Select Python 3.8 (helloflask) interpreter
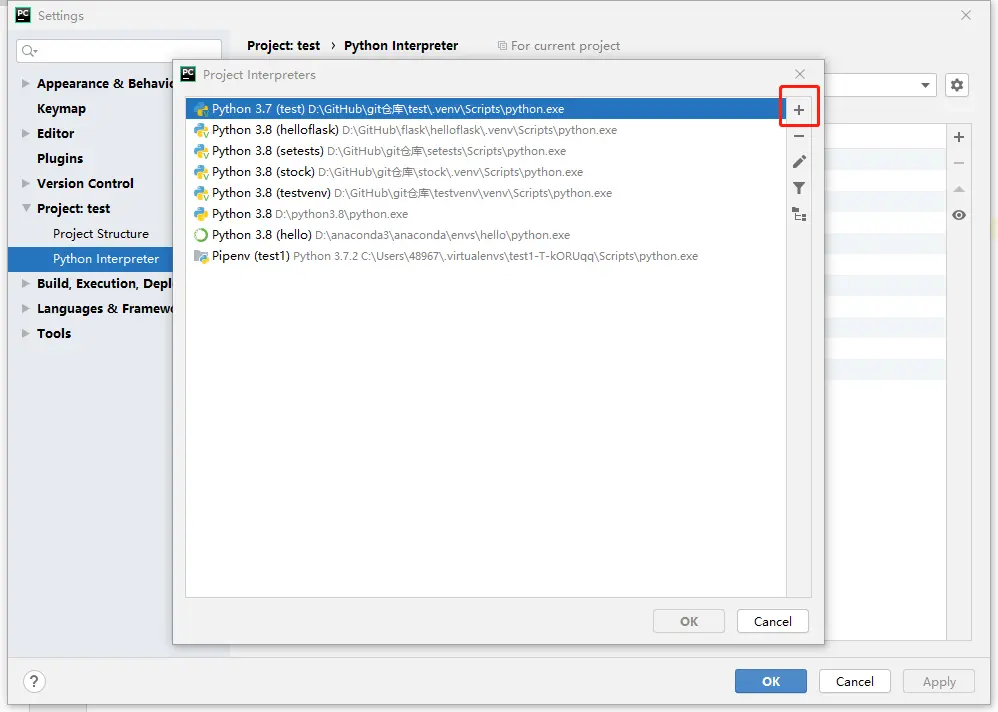The width and height of the screenshot is (998, 712). (x=486, y=130)
